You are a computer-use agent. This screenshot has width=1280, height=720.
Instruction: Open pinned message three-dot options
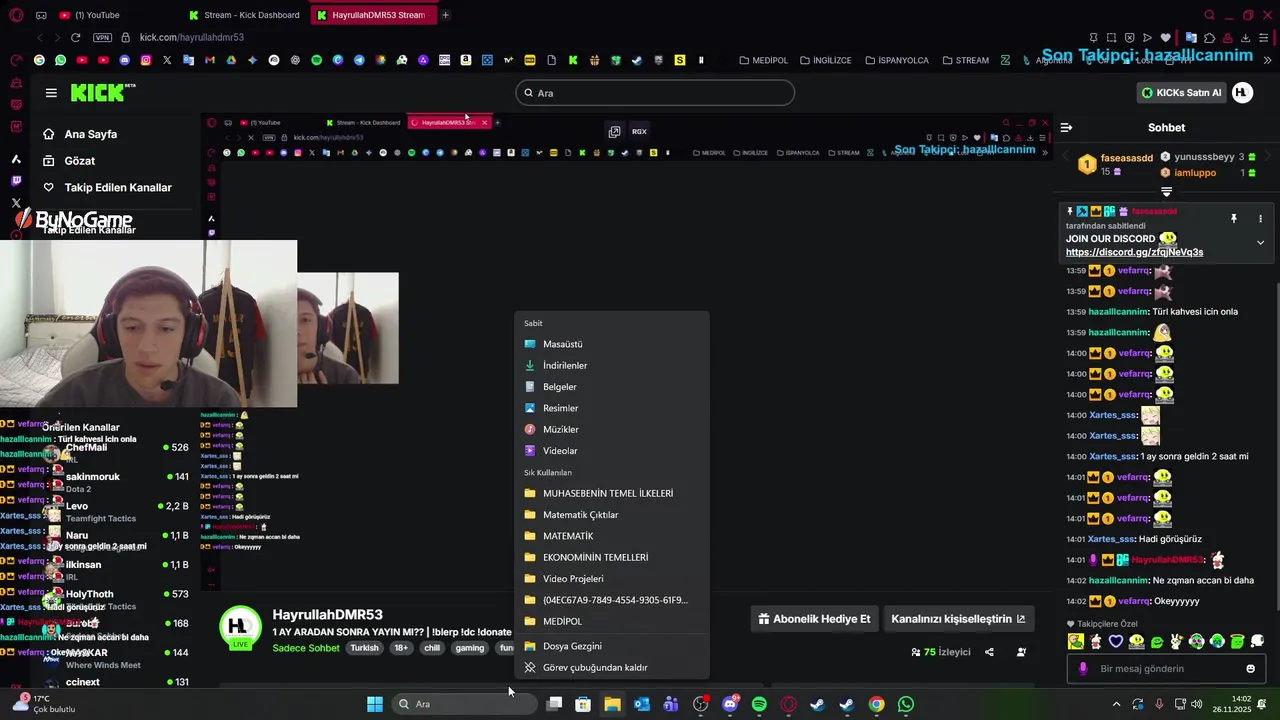coord(1260,218)
